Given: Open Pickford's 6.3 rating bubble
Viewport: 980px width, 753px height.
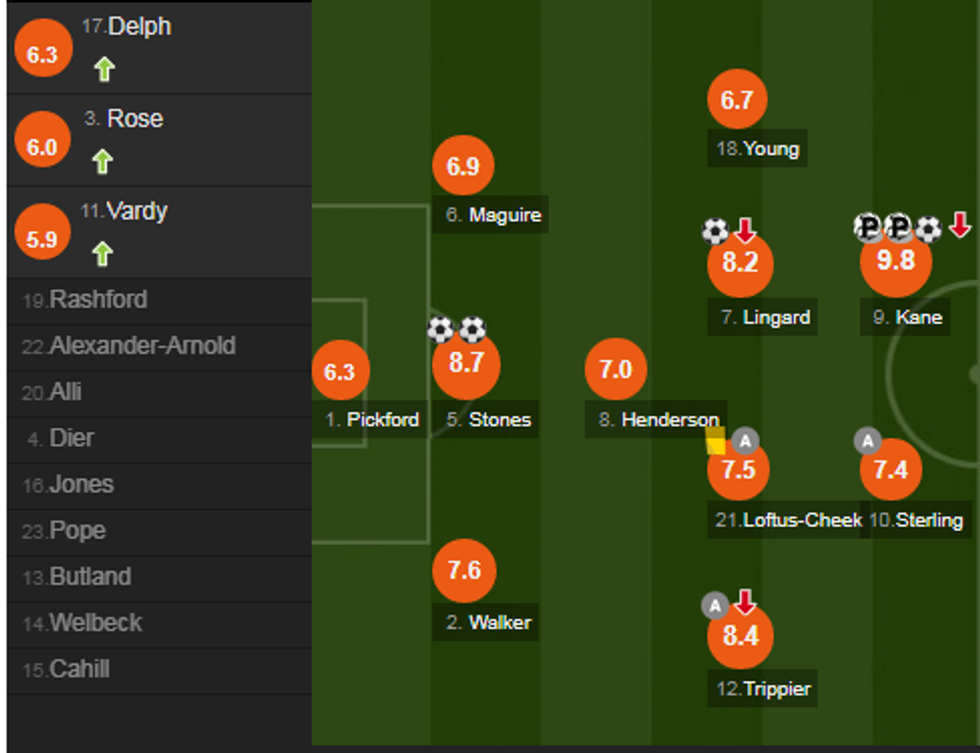Looking at the screenshot, I should 340,372.
